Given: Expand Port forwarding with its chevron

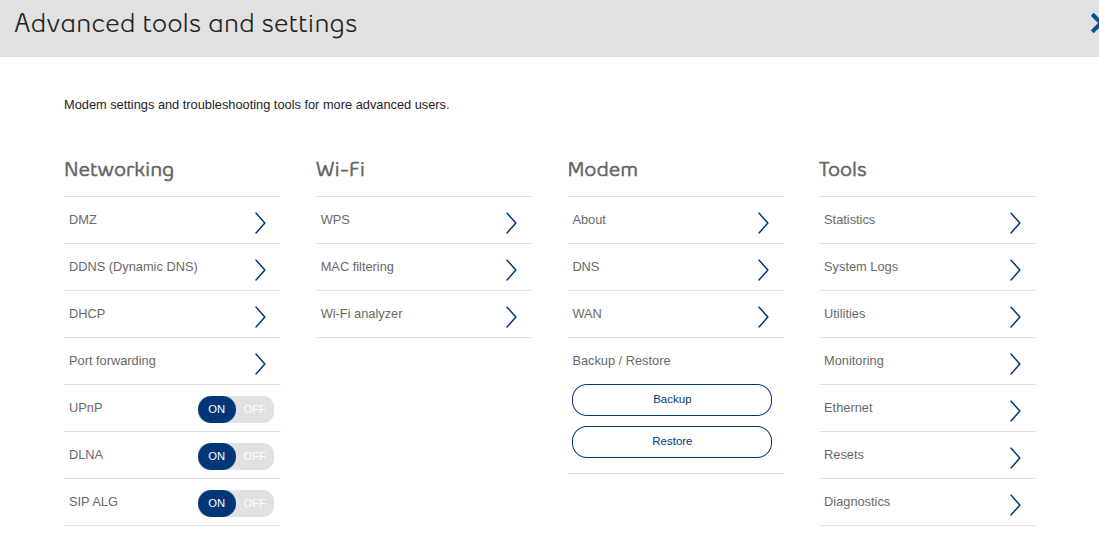Looking at the screenshot, I should pos(260,363).
